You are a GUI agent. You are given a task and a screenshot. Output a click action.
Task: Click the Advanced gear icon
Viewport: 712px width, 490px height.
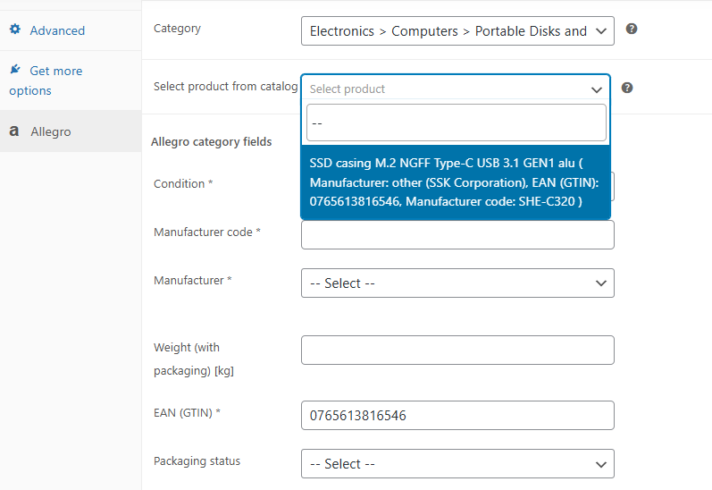pyautogui.click(x=15, y=29)
